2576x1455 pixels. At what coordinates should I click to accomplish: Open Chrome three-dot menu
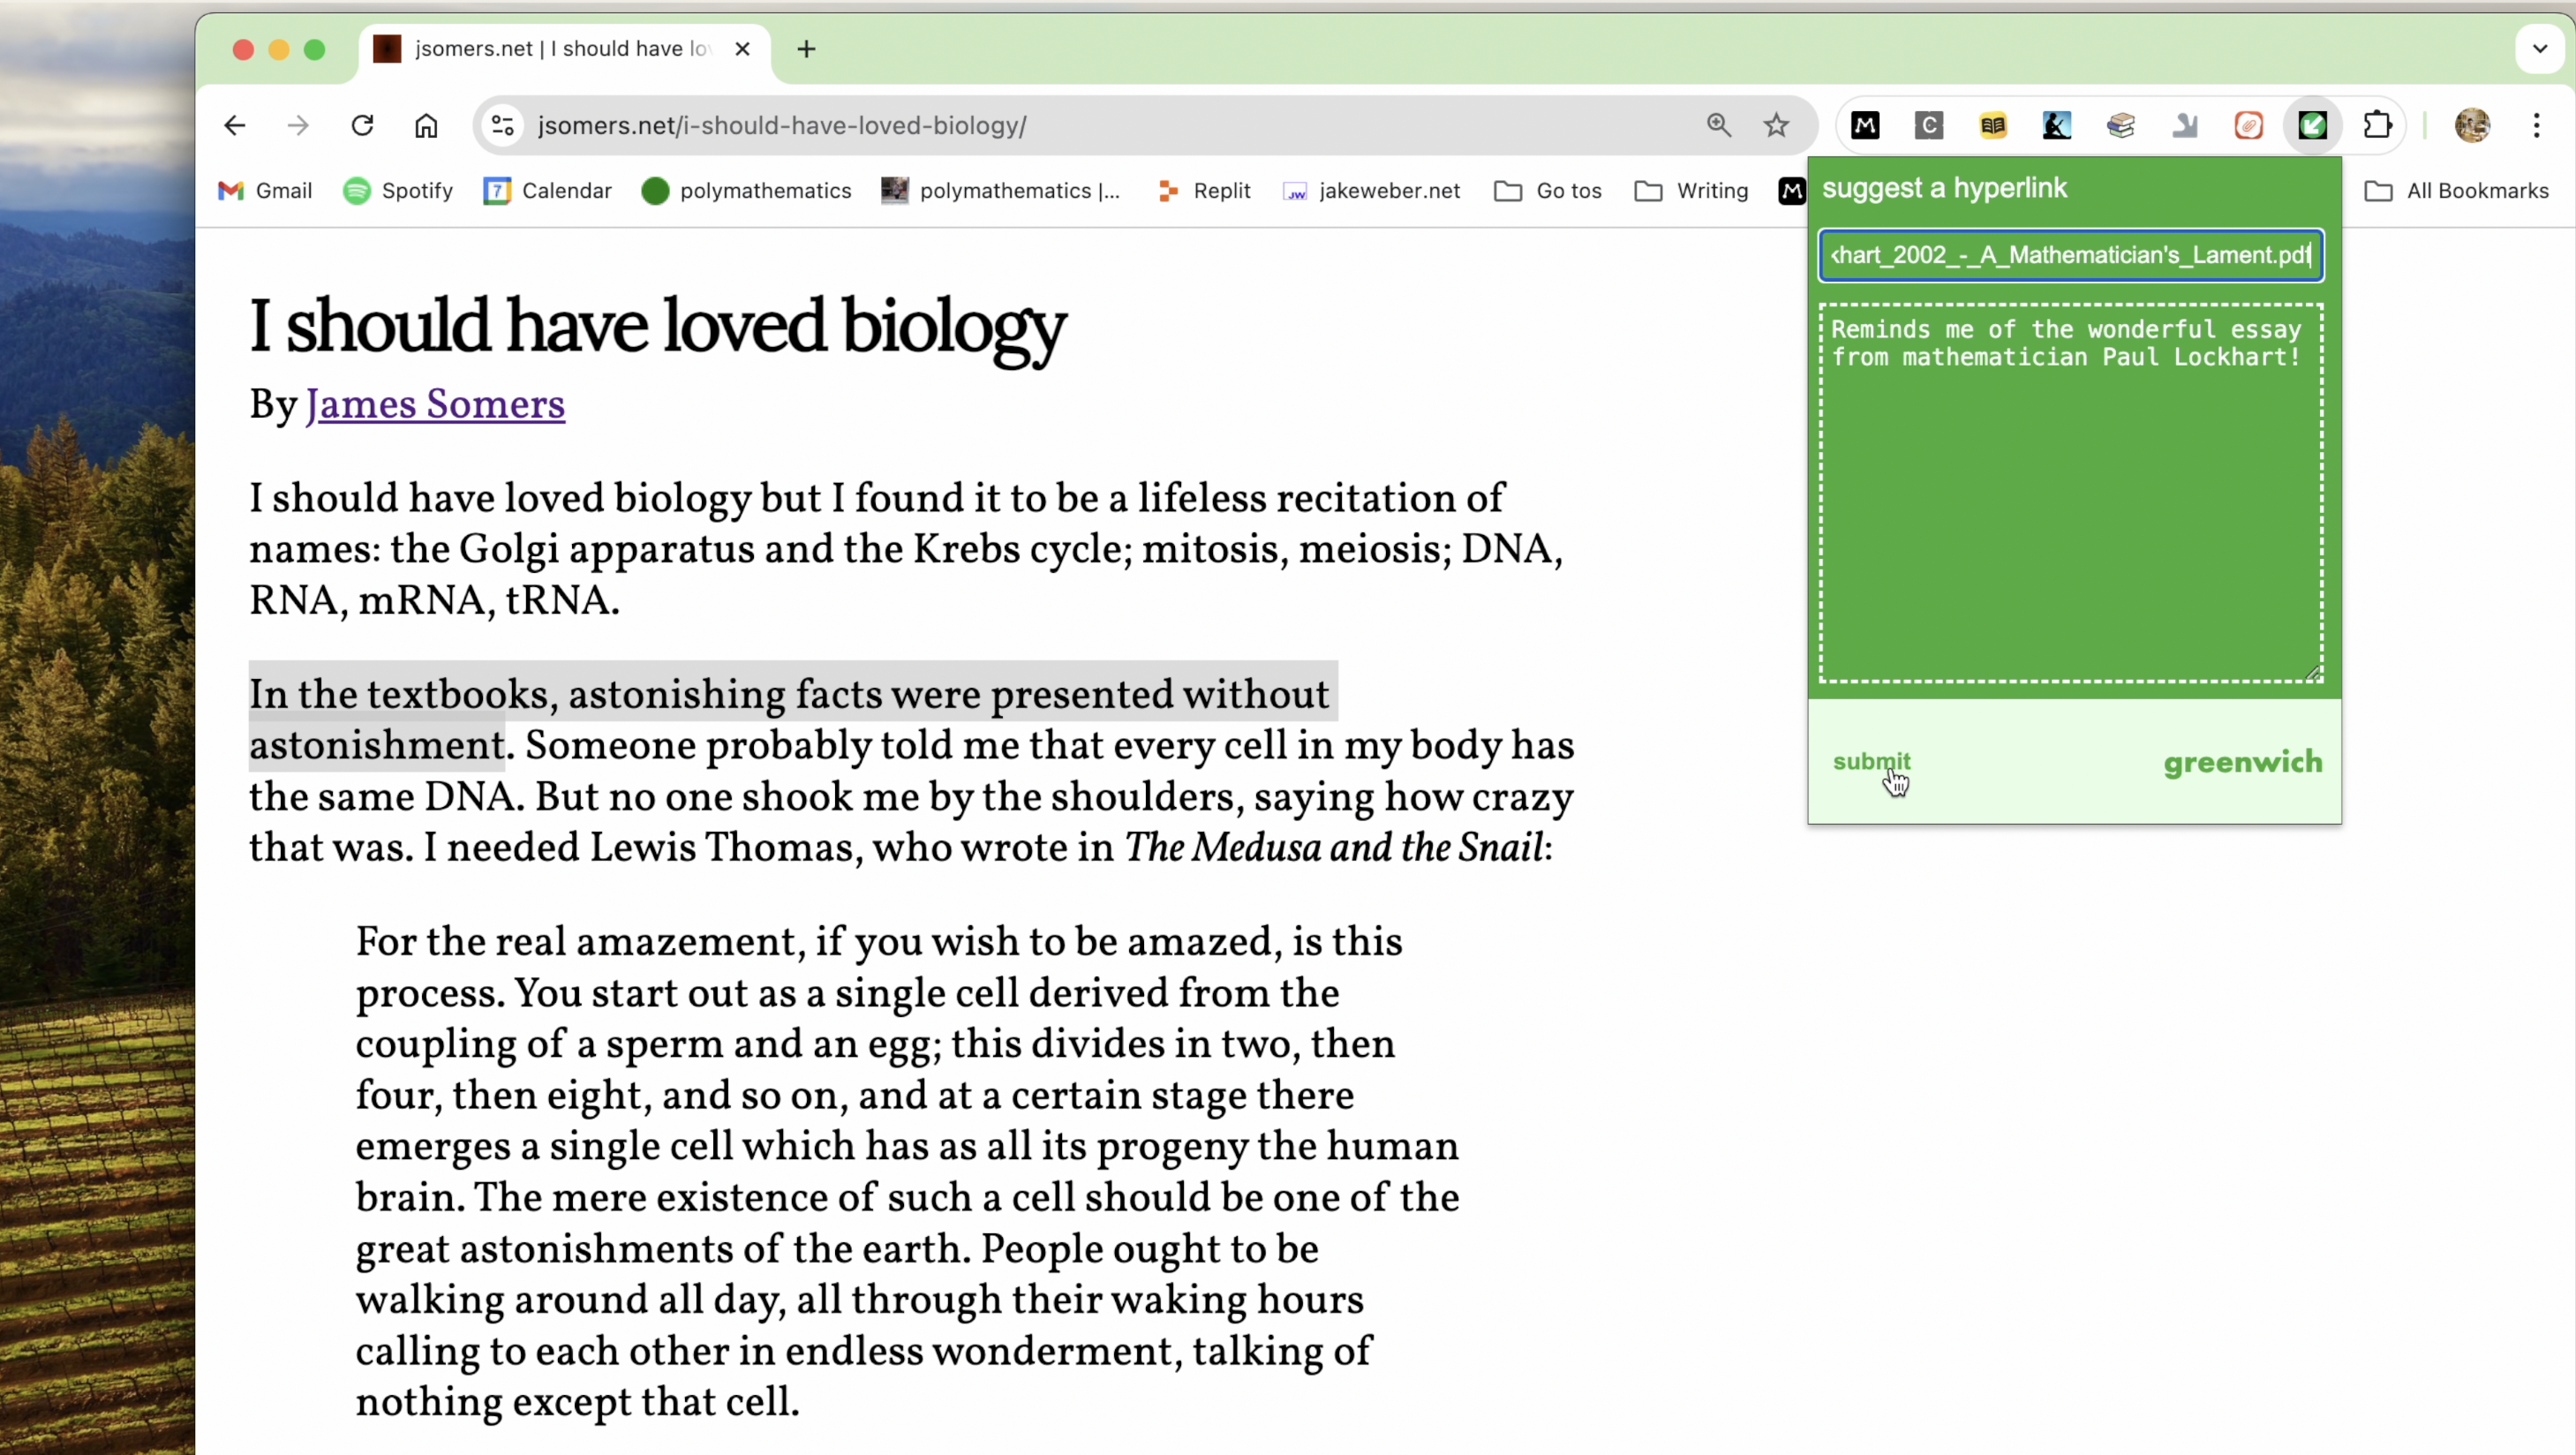[x=2537, y=125]
